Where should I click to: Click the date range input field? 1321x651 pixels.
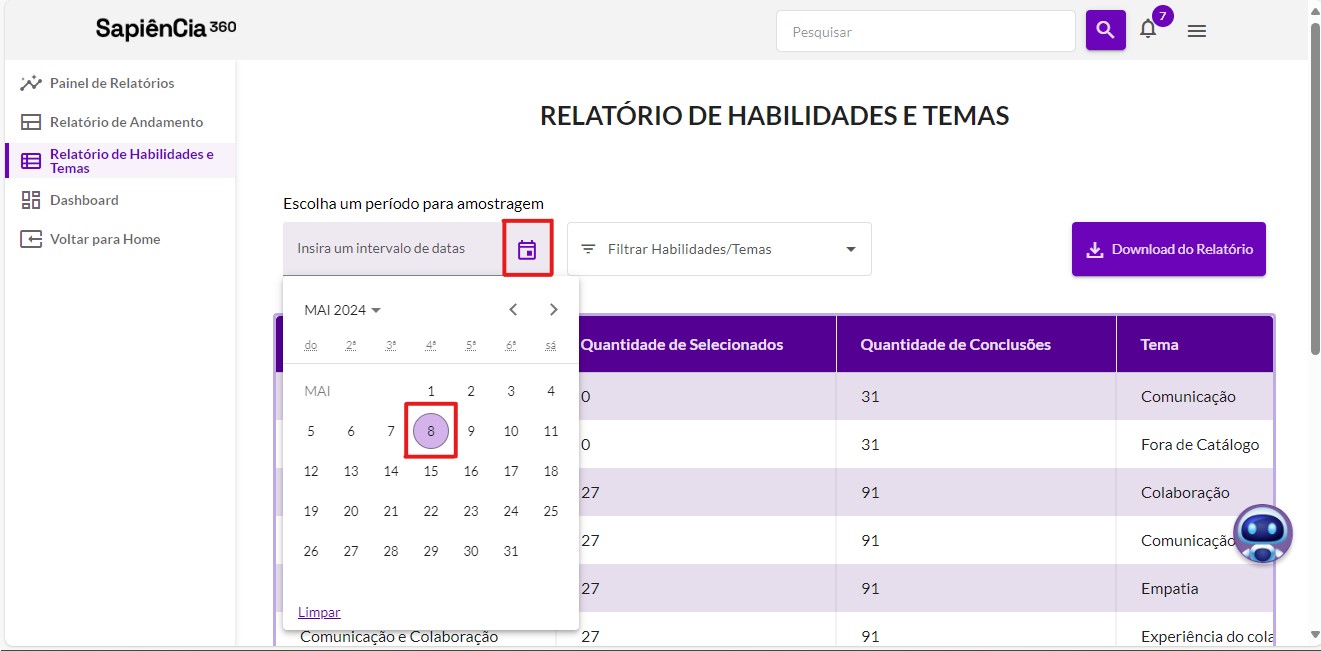coord(394,249)
